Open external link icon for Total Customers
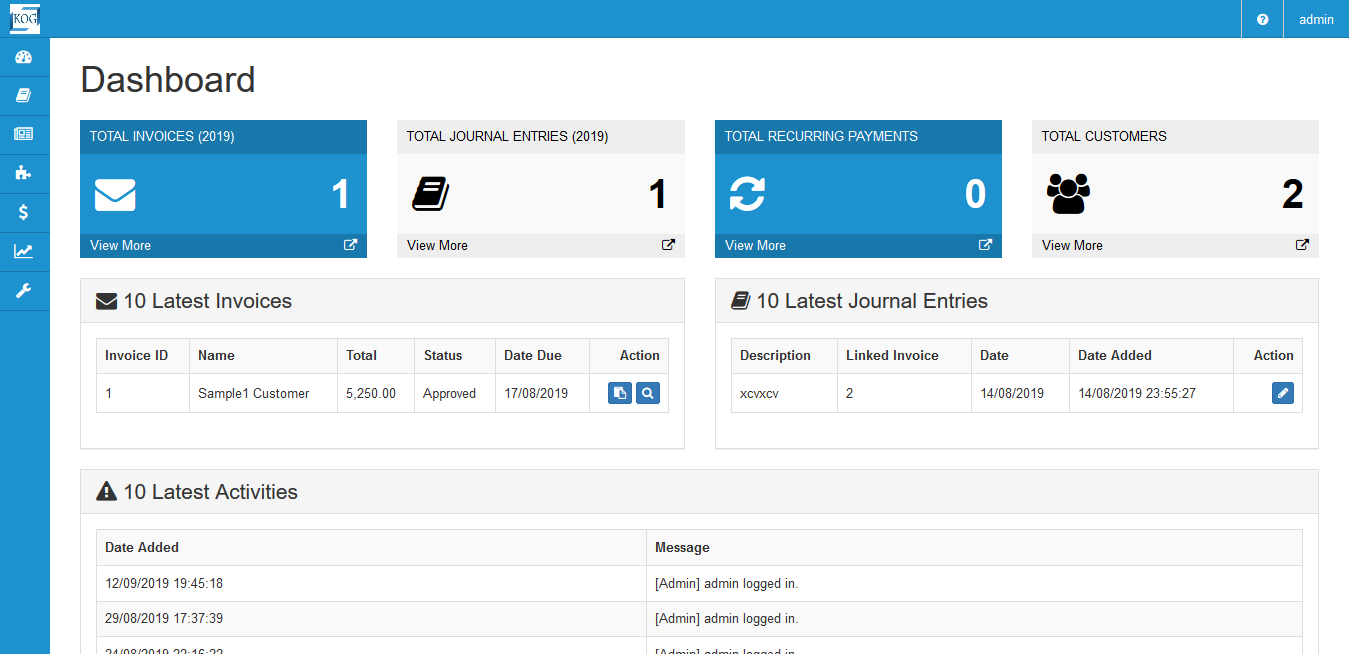Viewport: 1349px width, 654px height. tap(1302, 245)
